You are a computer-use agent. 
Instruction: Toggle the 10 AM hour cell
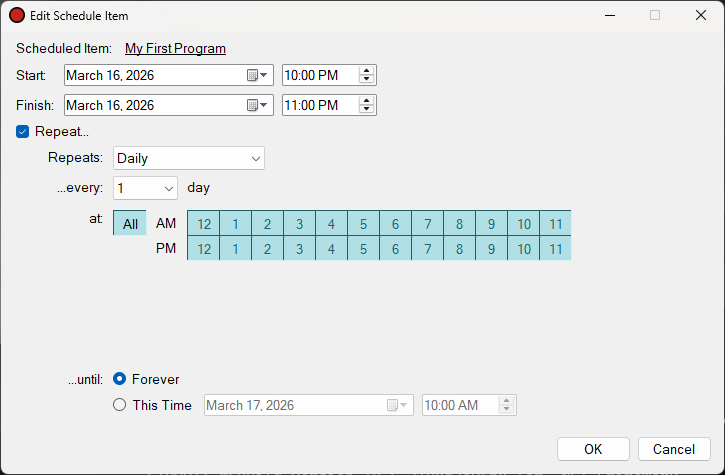pyautogui.click(x=523, y=223)
